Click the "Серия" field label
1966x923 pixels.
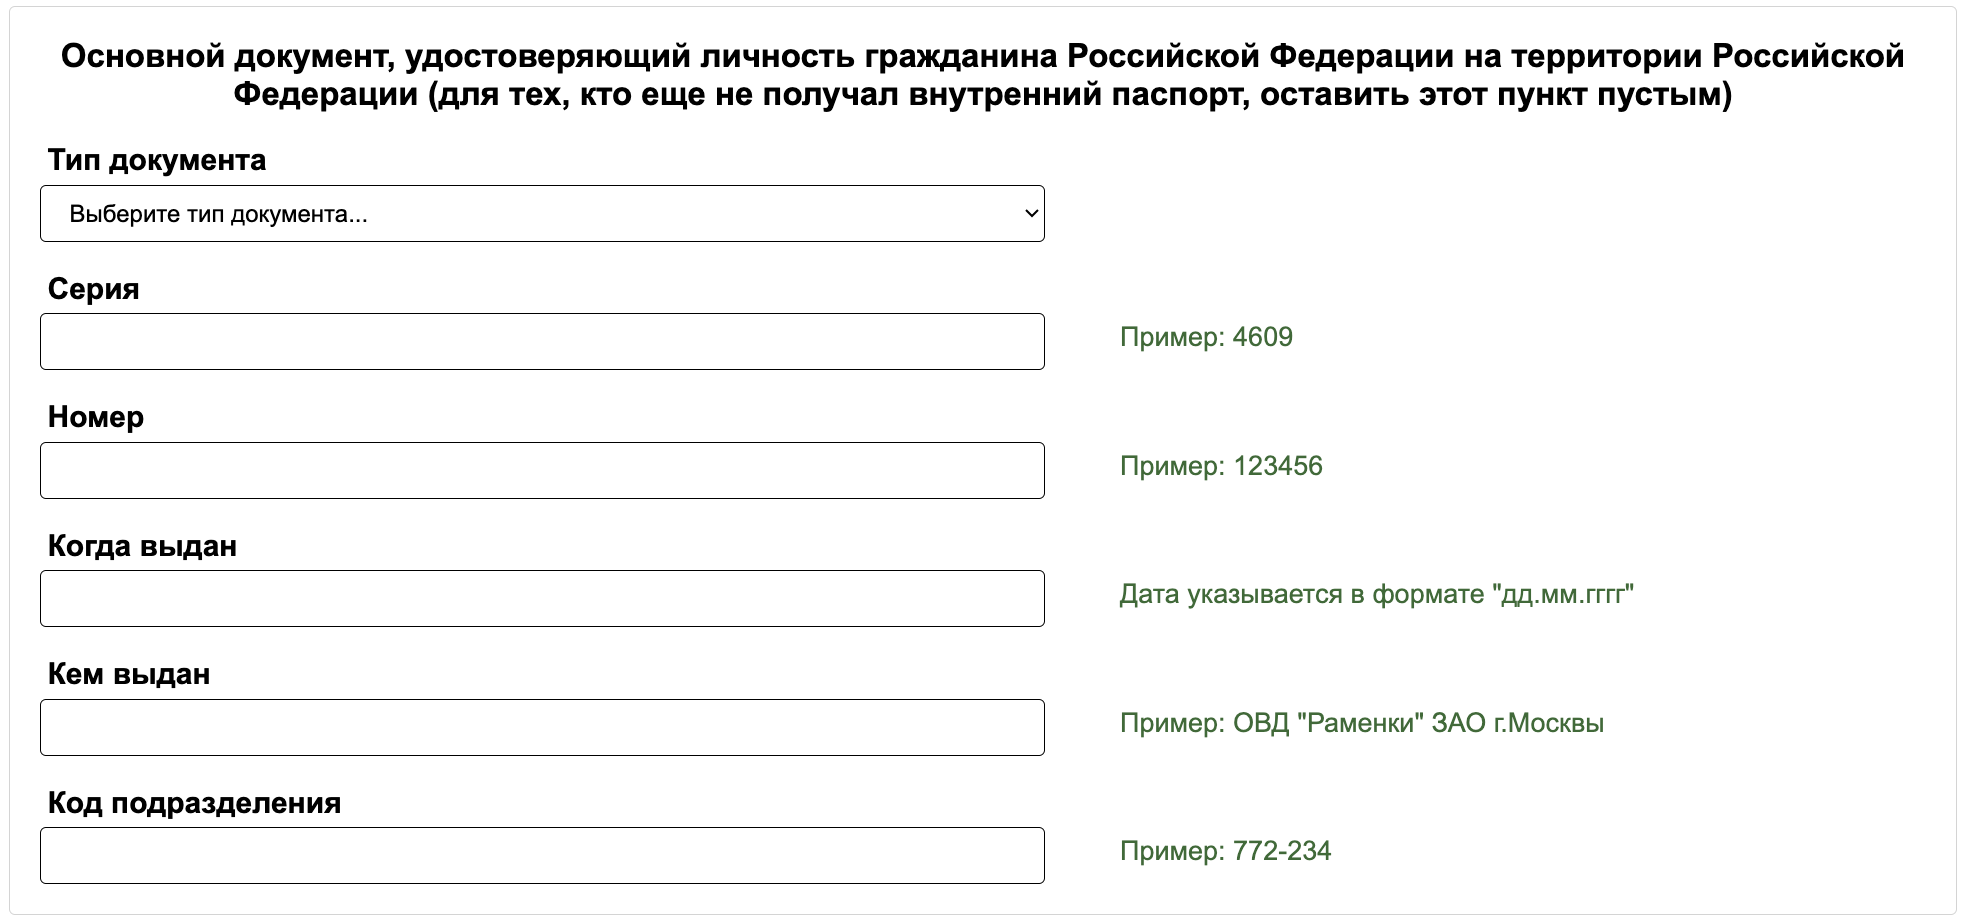pyautogui.click(x=95, y=287)
